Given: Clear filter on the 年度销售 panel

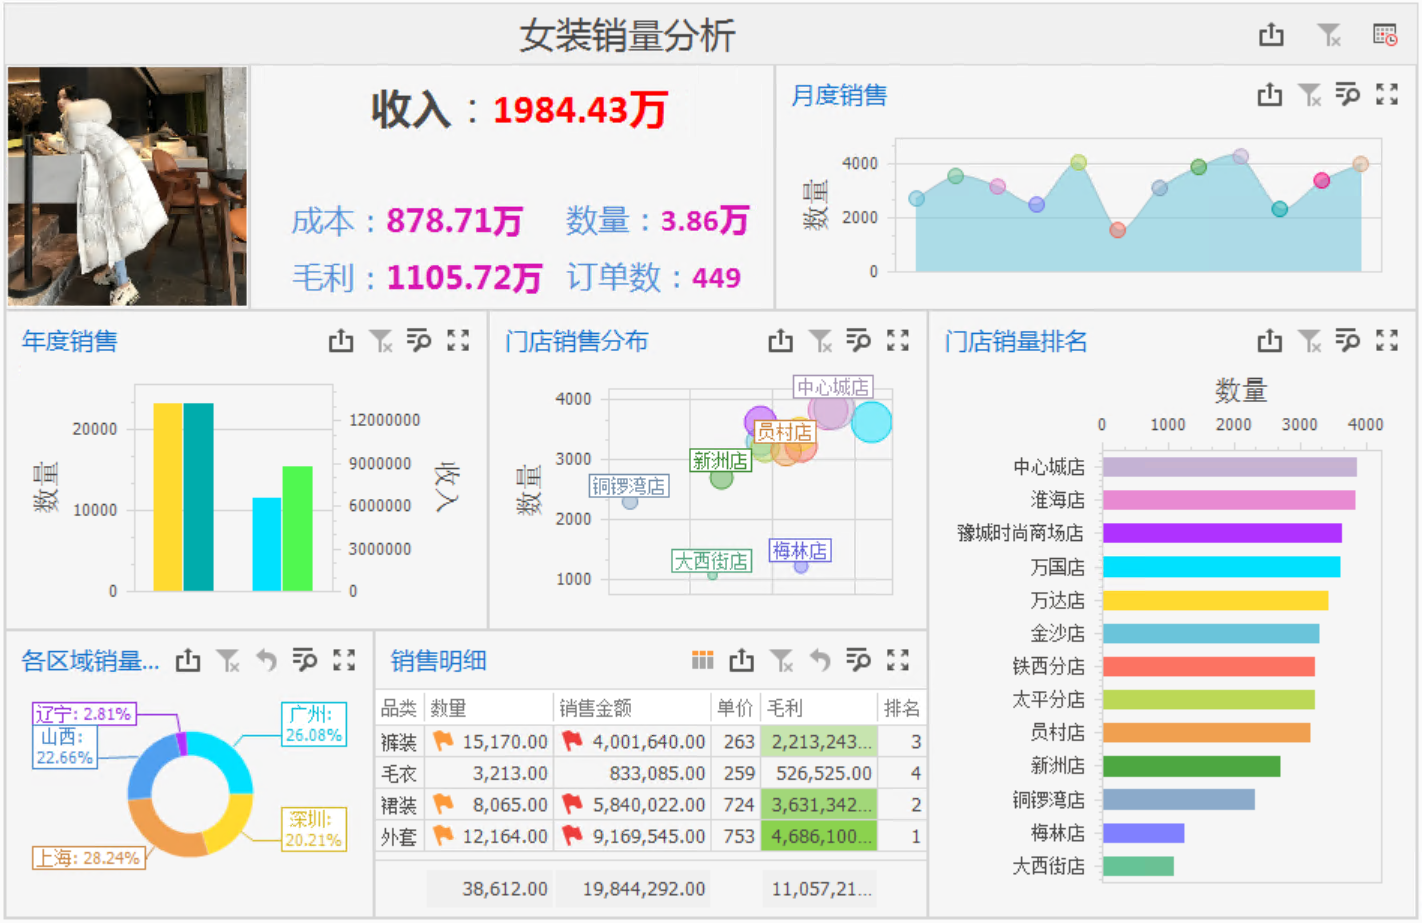Looking at the screenshot, I should pyautogui.click(x=381, y=341).
